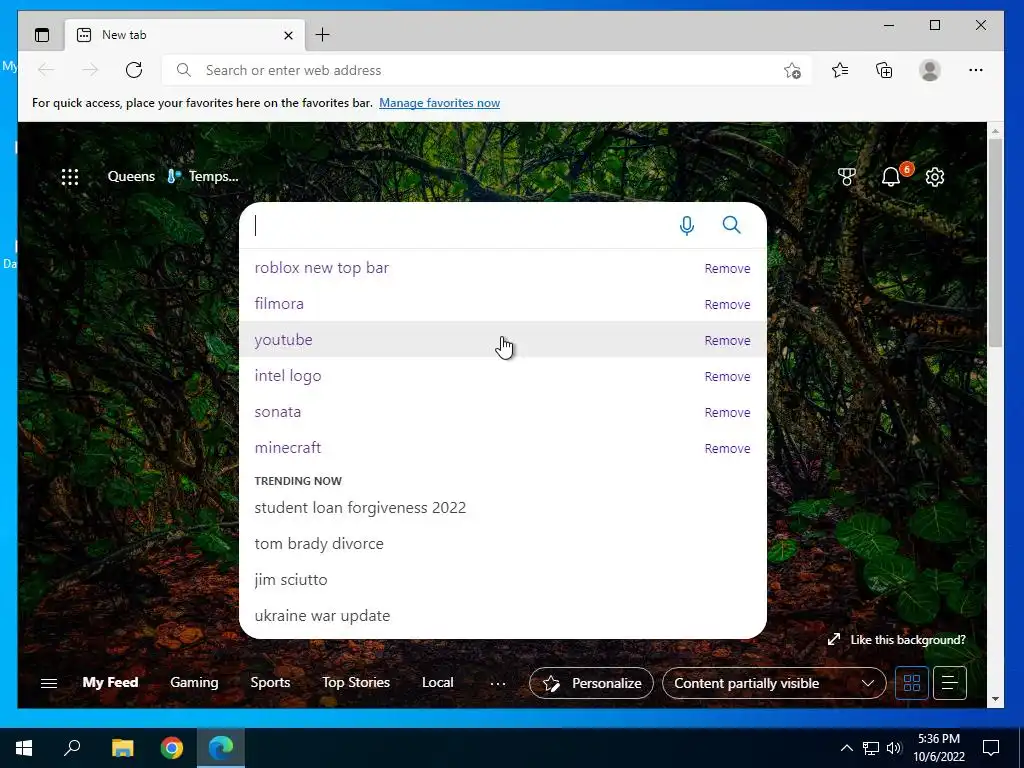The image size is (1024, 768).
Task: Refresh the current page
Action: point(134,70)
